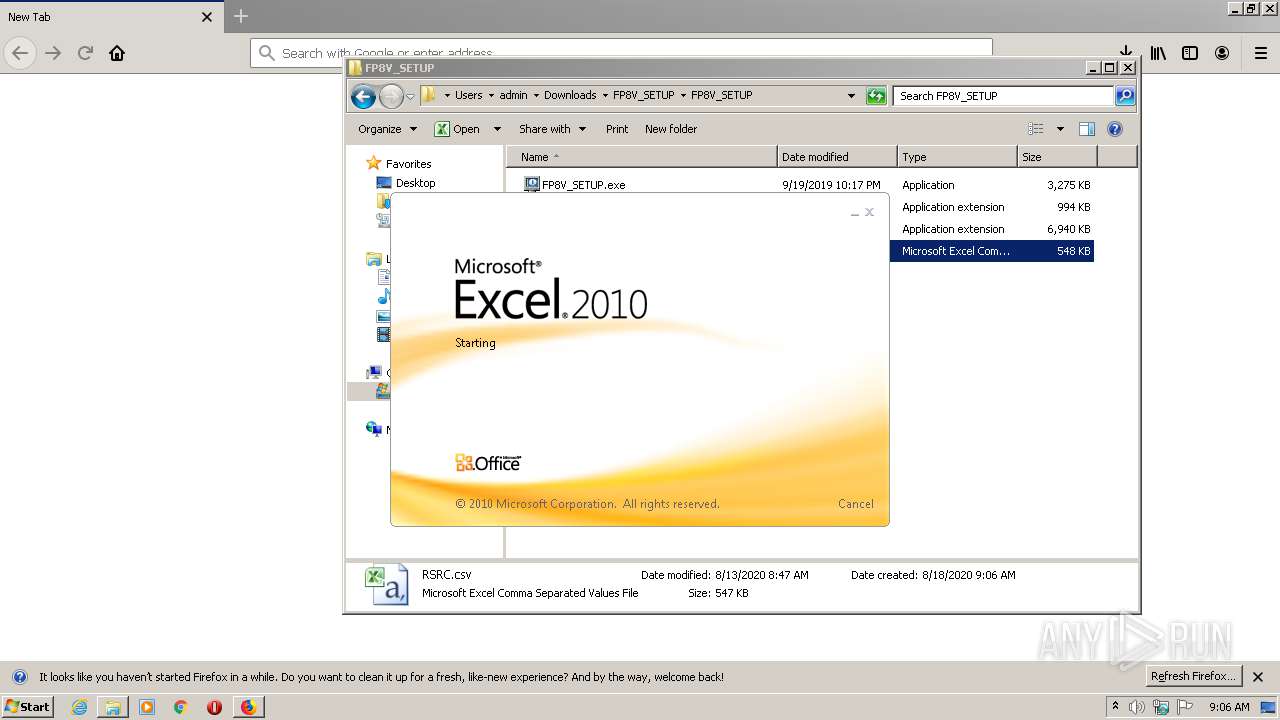Launch Windows Media Player from the taskbar
The width and height of the screenshot is (1280, 720).
point(147,707)
